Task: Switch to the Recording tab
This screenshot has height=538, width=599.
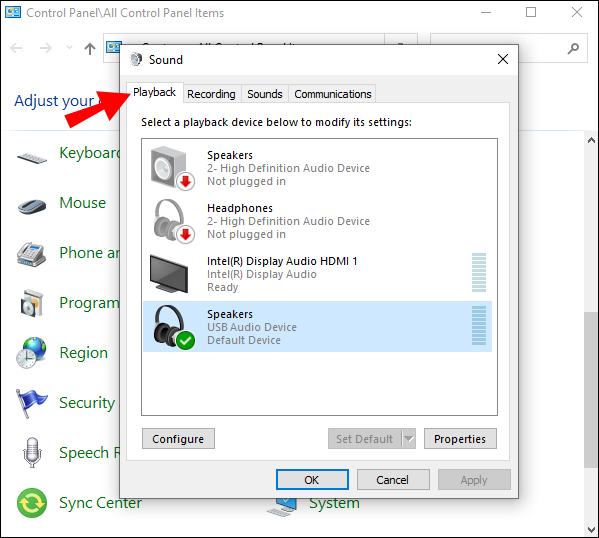Action: pos(211,94)
